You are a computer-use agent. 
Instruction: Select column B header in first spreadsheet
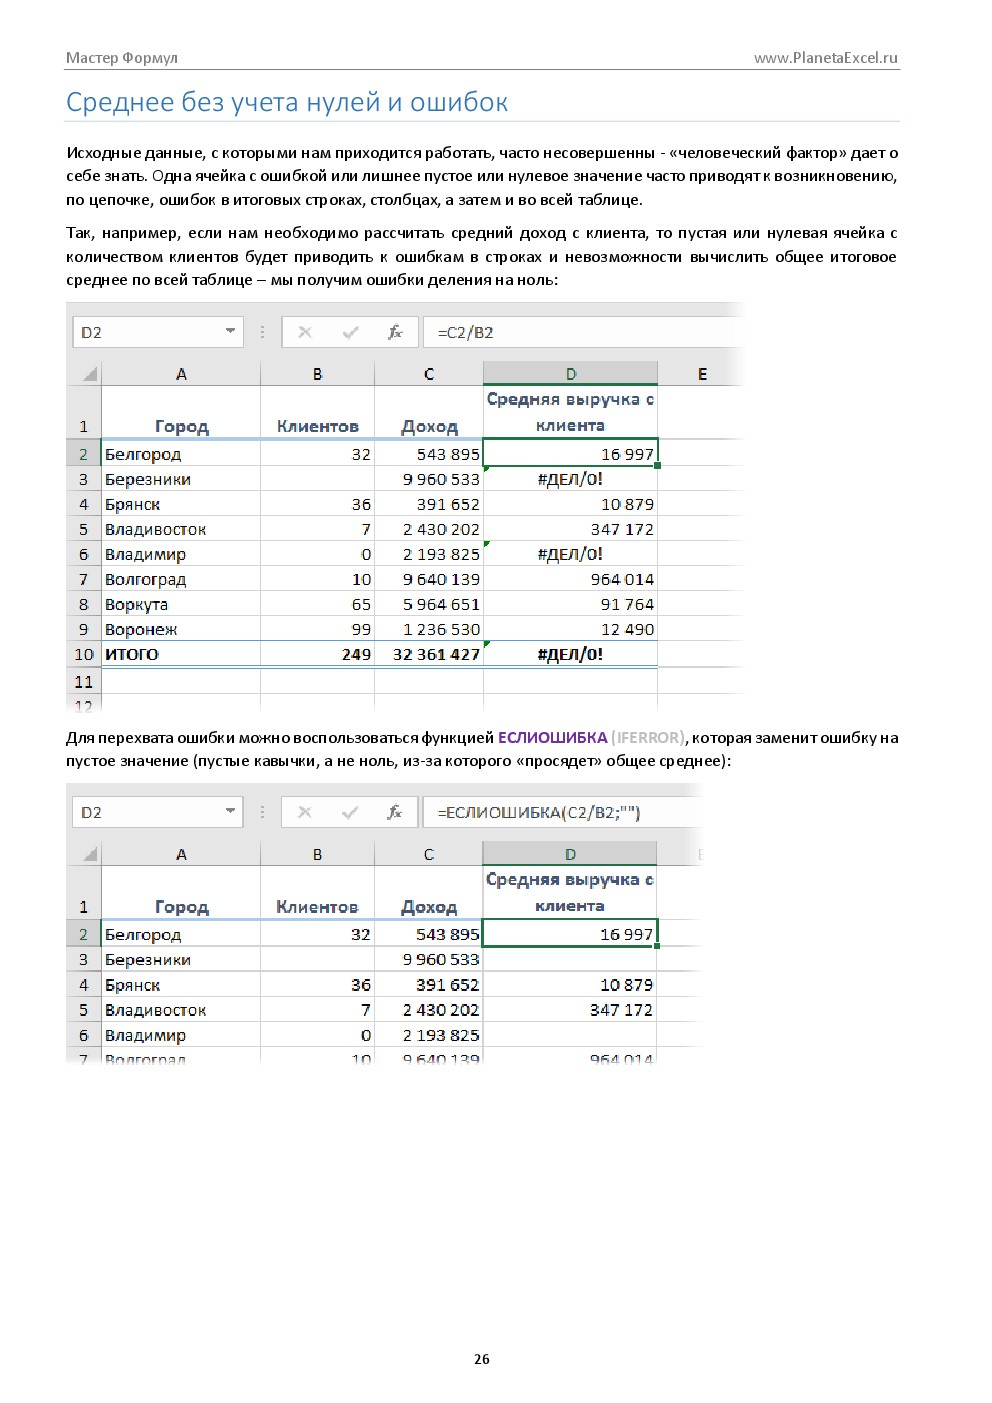point(318,374)
